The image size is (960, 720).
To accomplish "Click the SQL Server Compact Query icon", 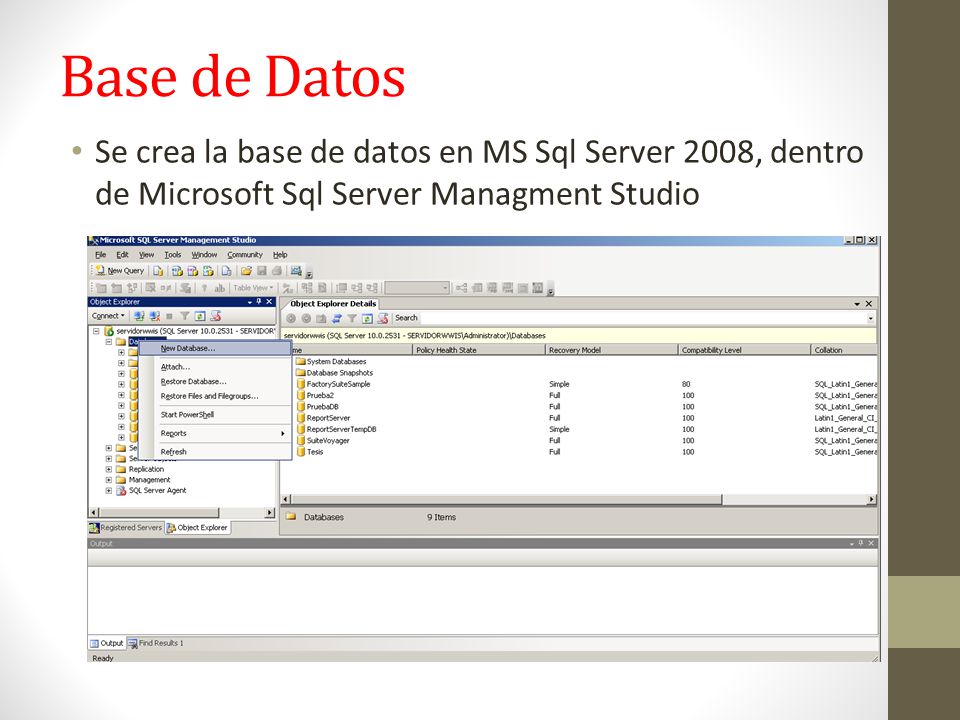I will (x=227, y=271).
